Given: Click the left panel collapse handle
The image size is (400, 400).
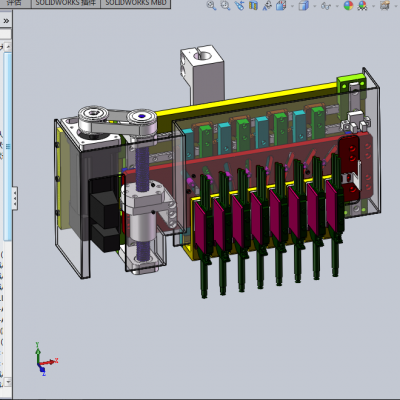Looking at the screenshot, I should (15, 199).
